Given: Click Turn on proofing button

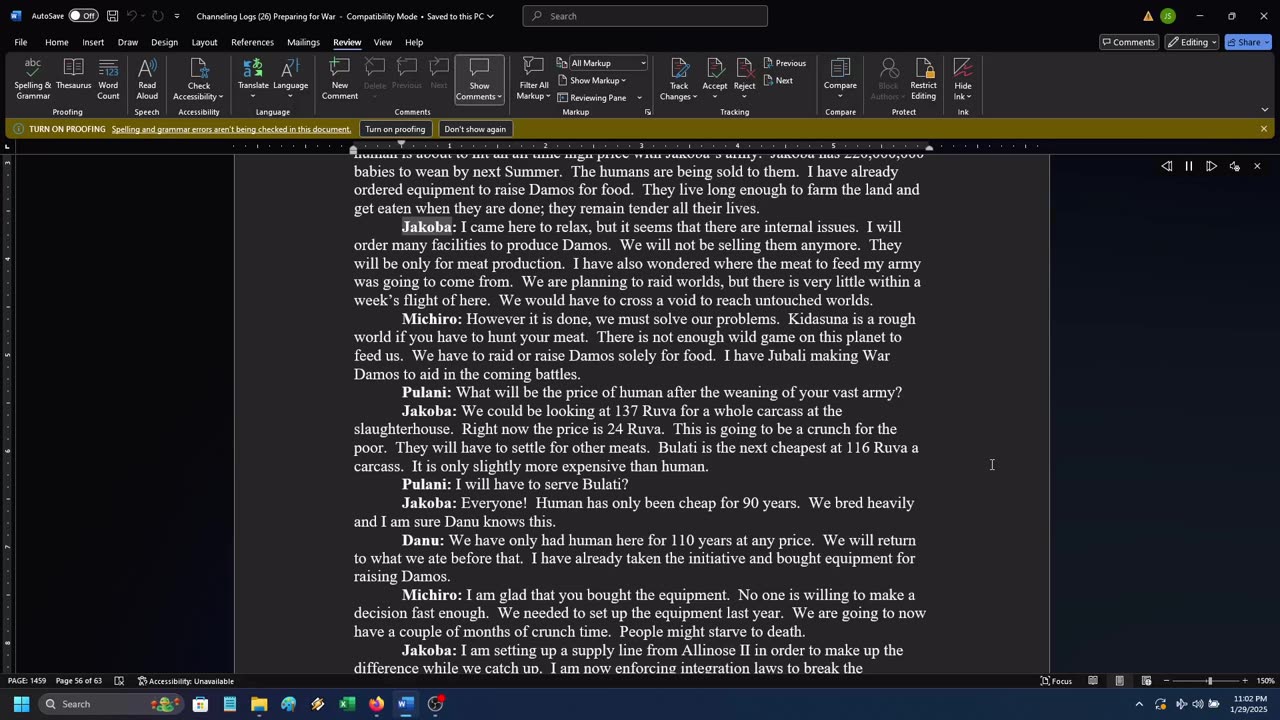Looking at the screenshot, I should click(395, 129).
